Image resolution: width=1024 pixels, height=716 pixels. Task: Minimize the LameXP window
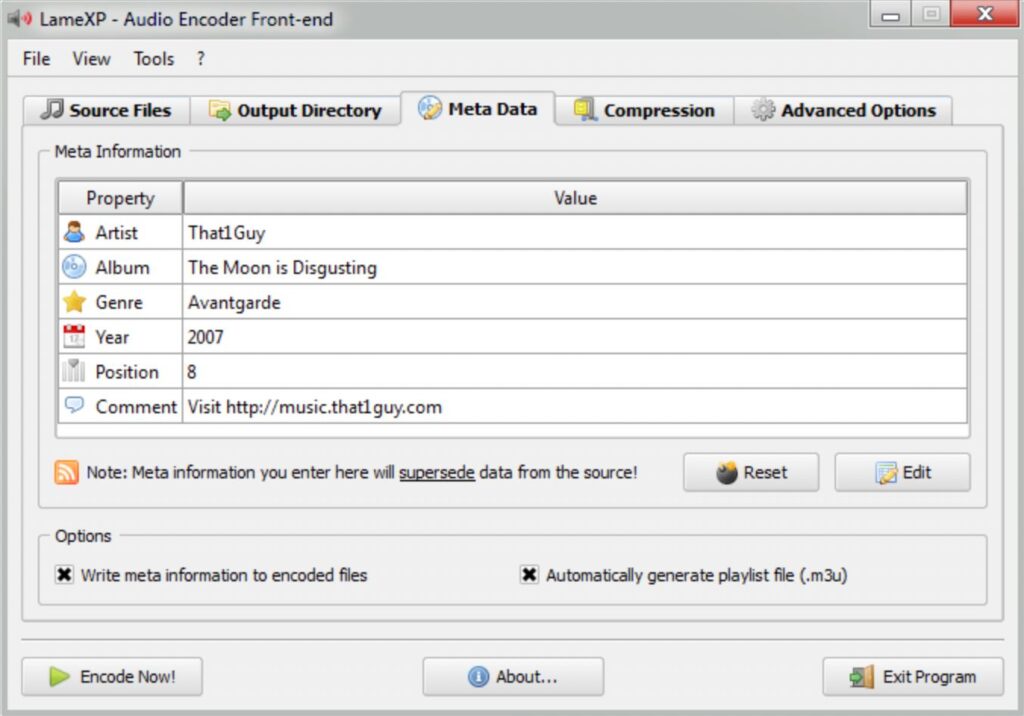click(890, 14)
